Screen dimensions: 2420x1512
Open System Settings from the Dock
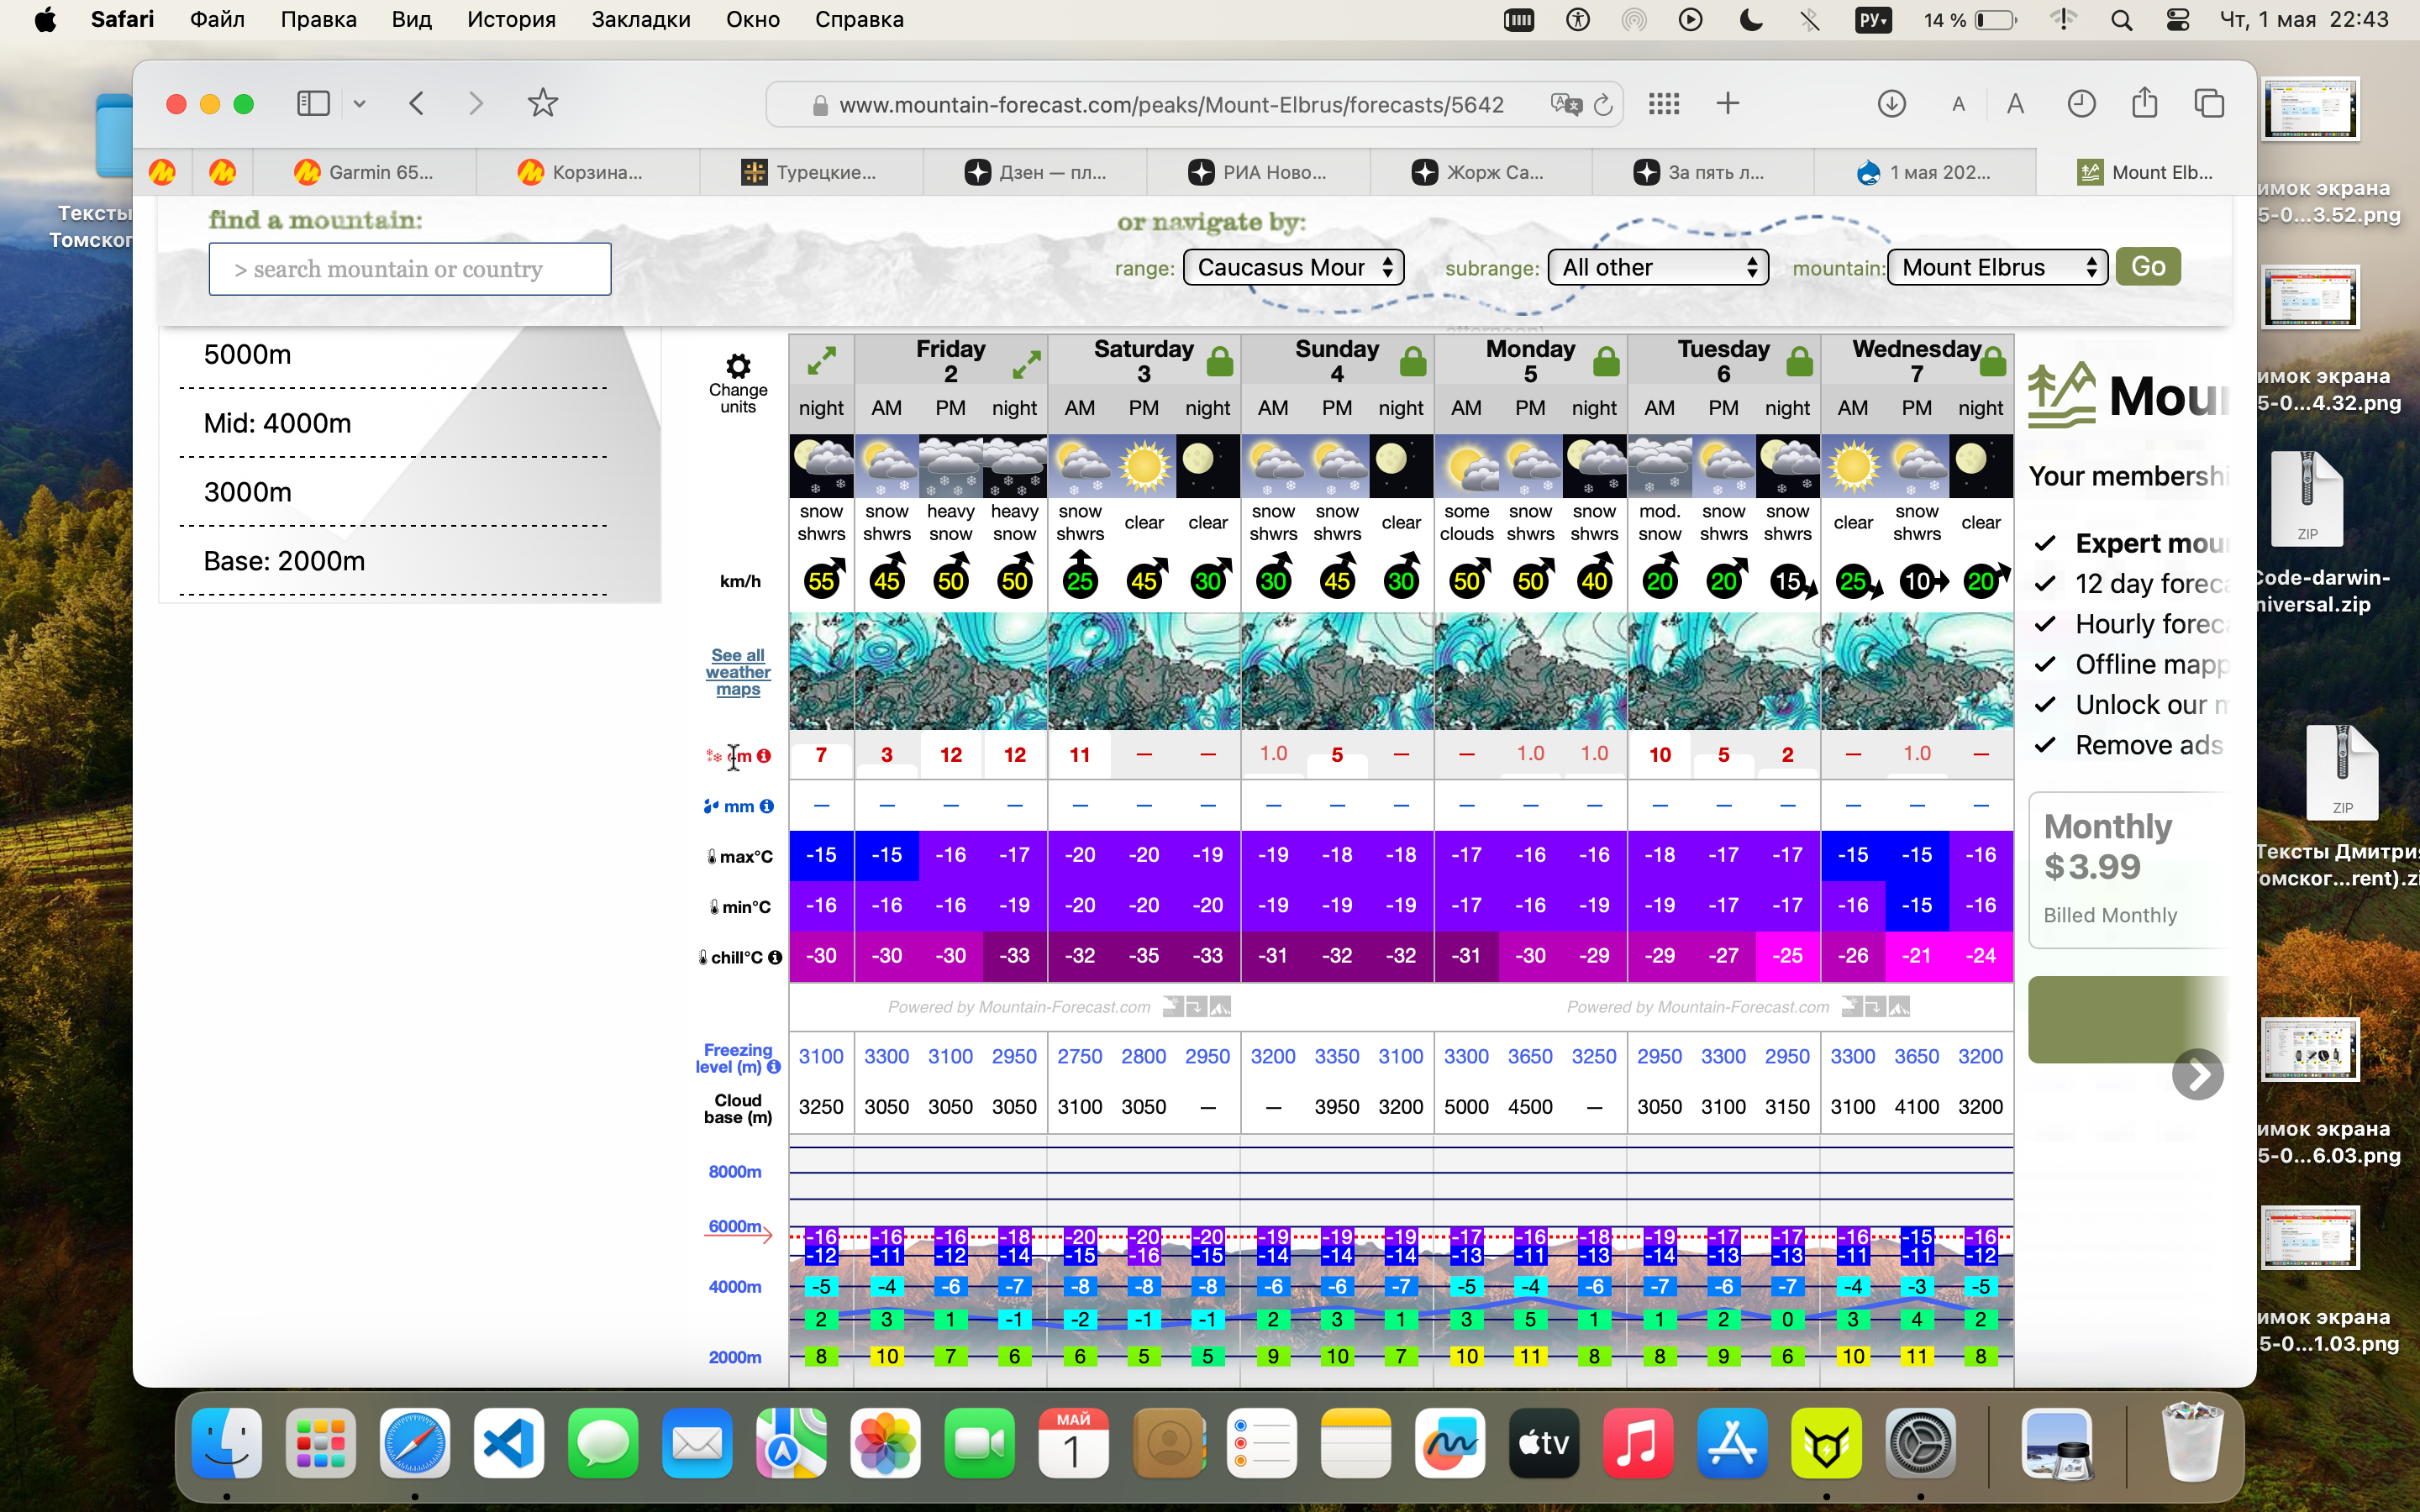tap(1919, 1443)
